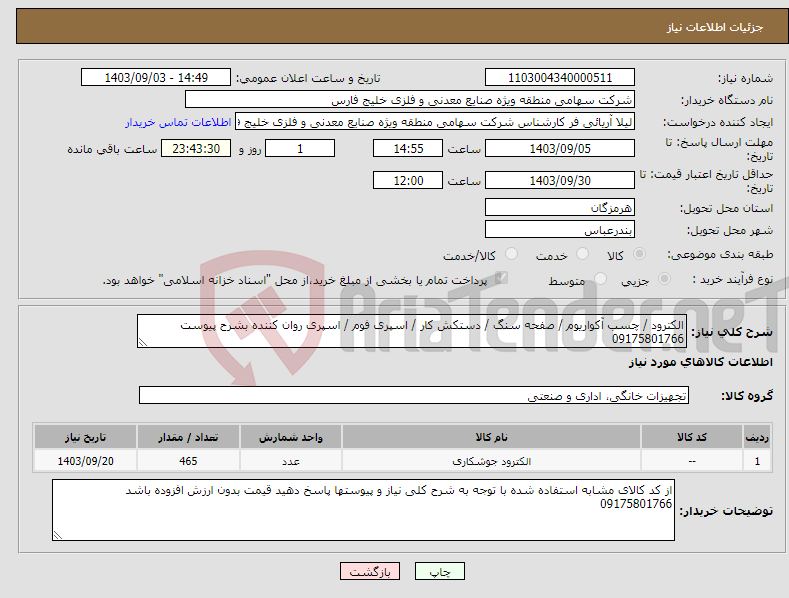789x598 pixels.
Task: Select the کالا radio button
Action: click(640, 254)
